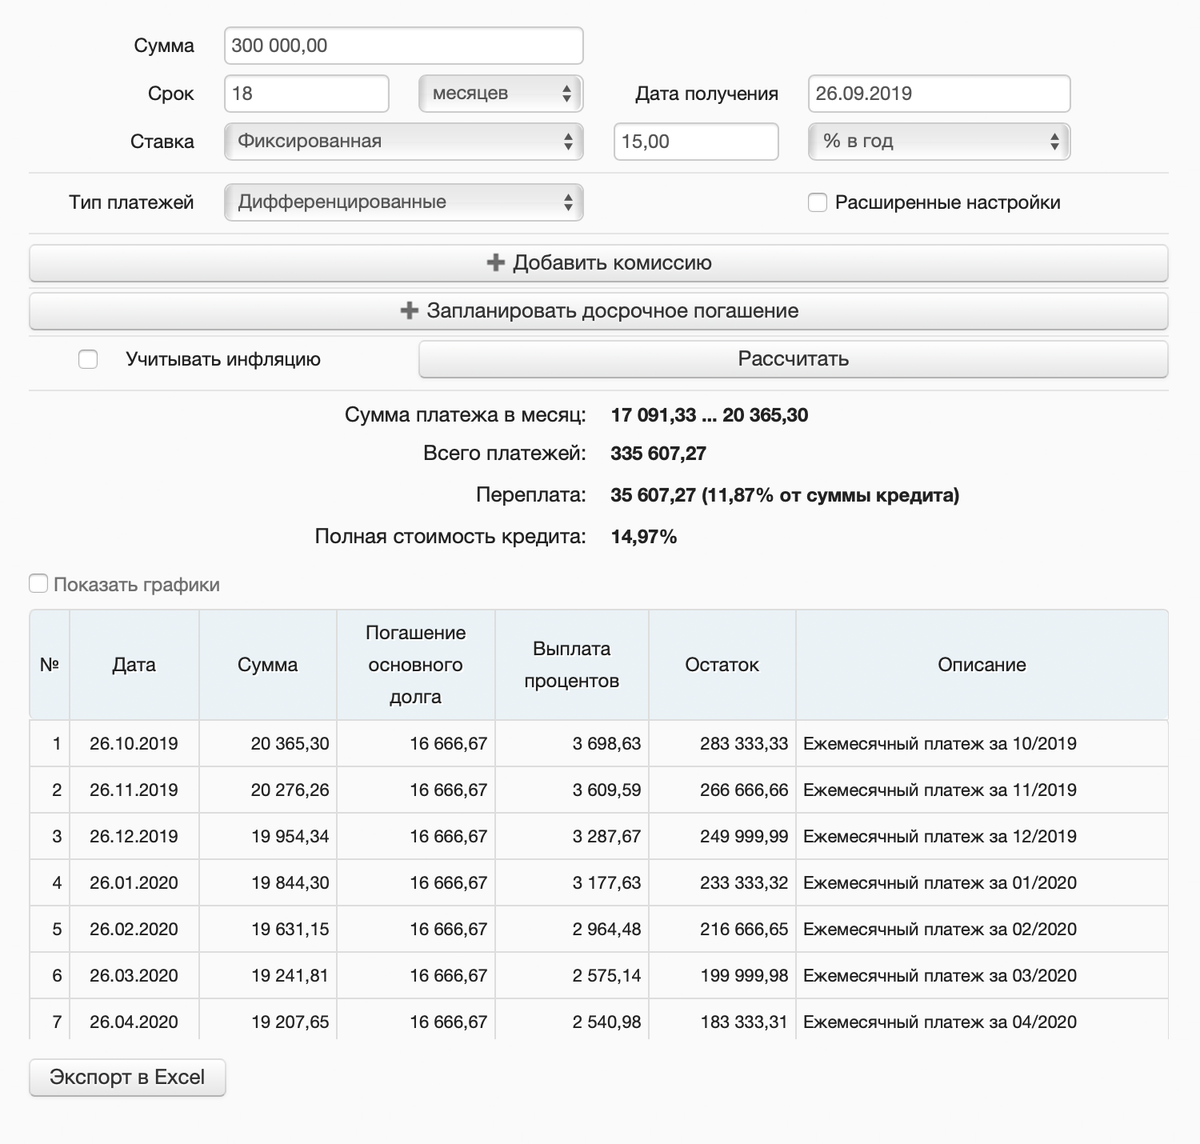This screenshot has width=1200, height=1144.
Task: Click the interest rate field 15,00
Action: click(696, 142)
